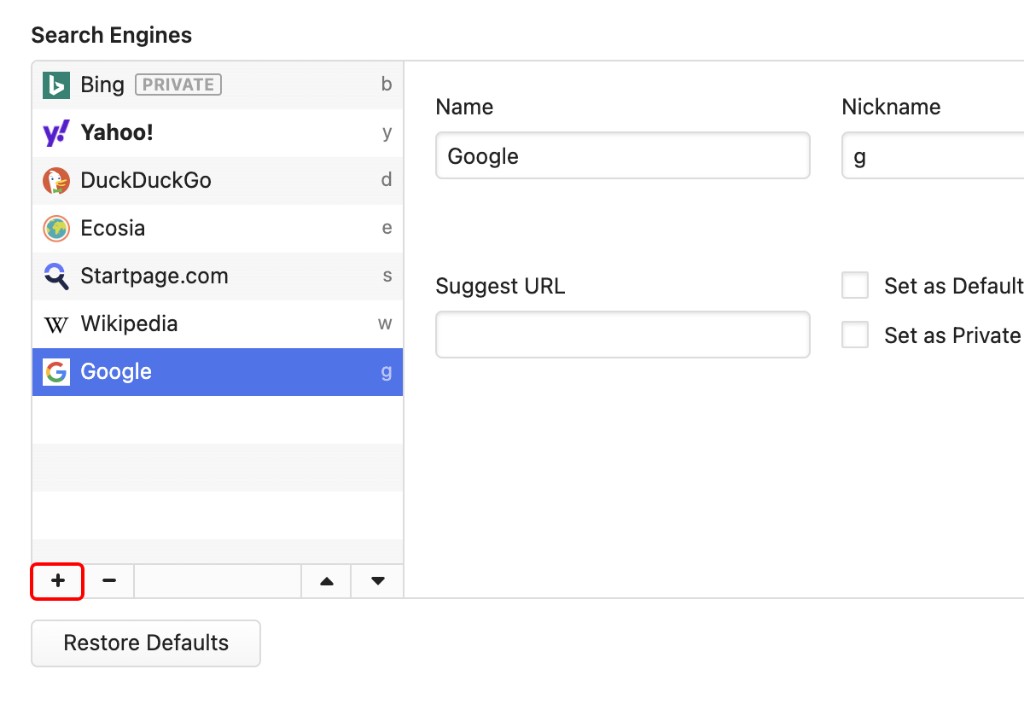Enable the Set as Default checkbox
The width and height of the screenshot is (1024, 705).
855,285
